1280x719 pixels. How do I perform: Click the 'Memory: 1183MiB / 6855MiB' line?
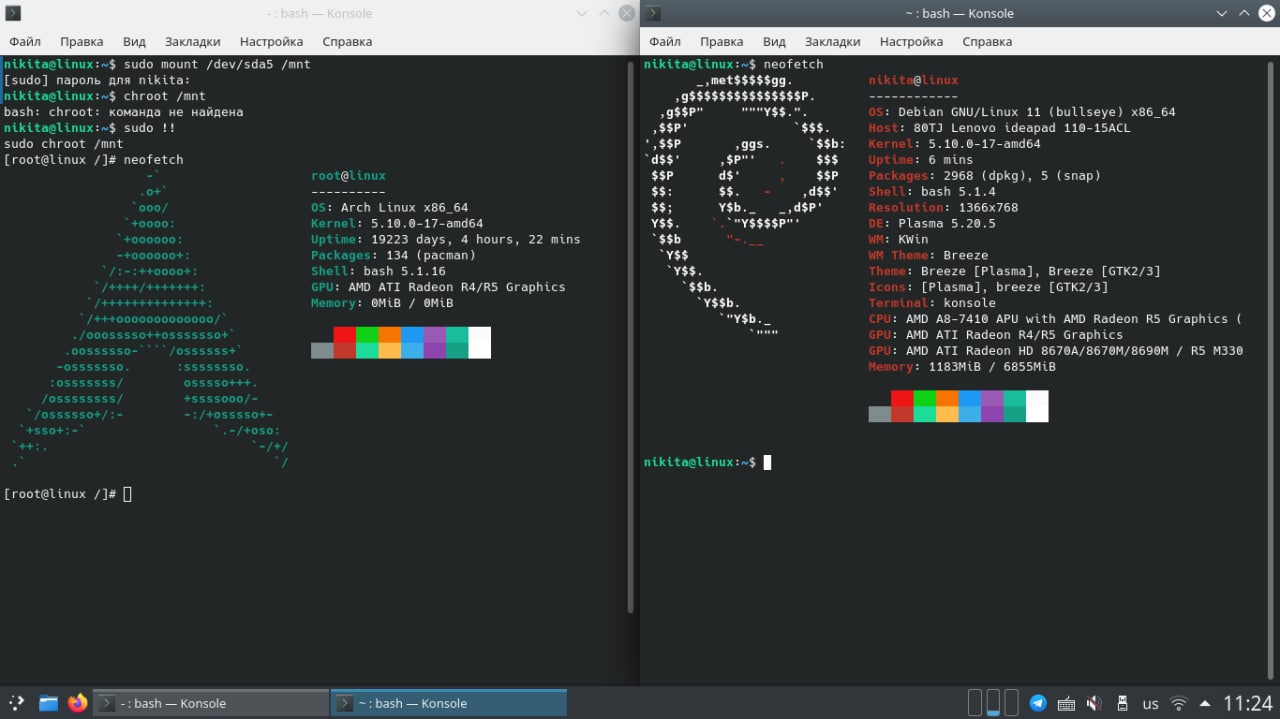click(962, 367)
